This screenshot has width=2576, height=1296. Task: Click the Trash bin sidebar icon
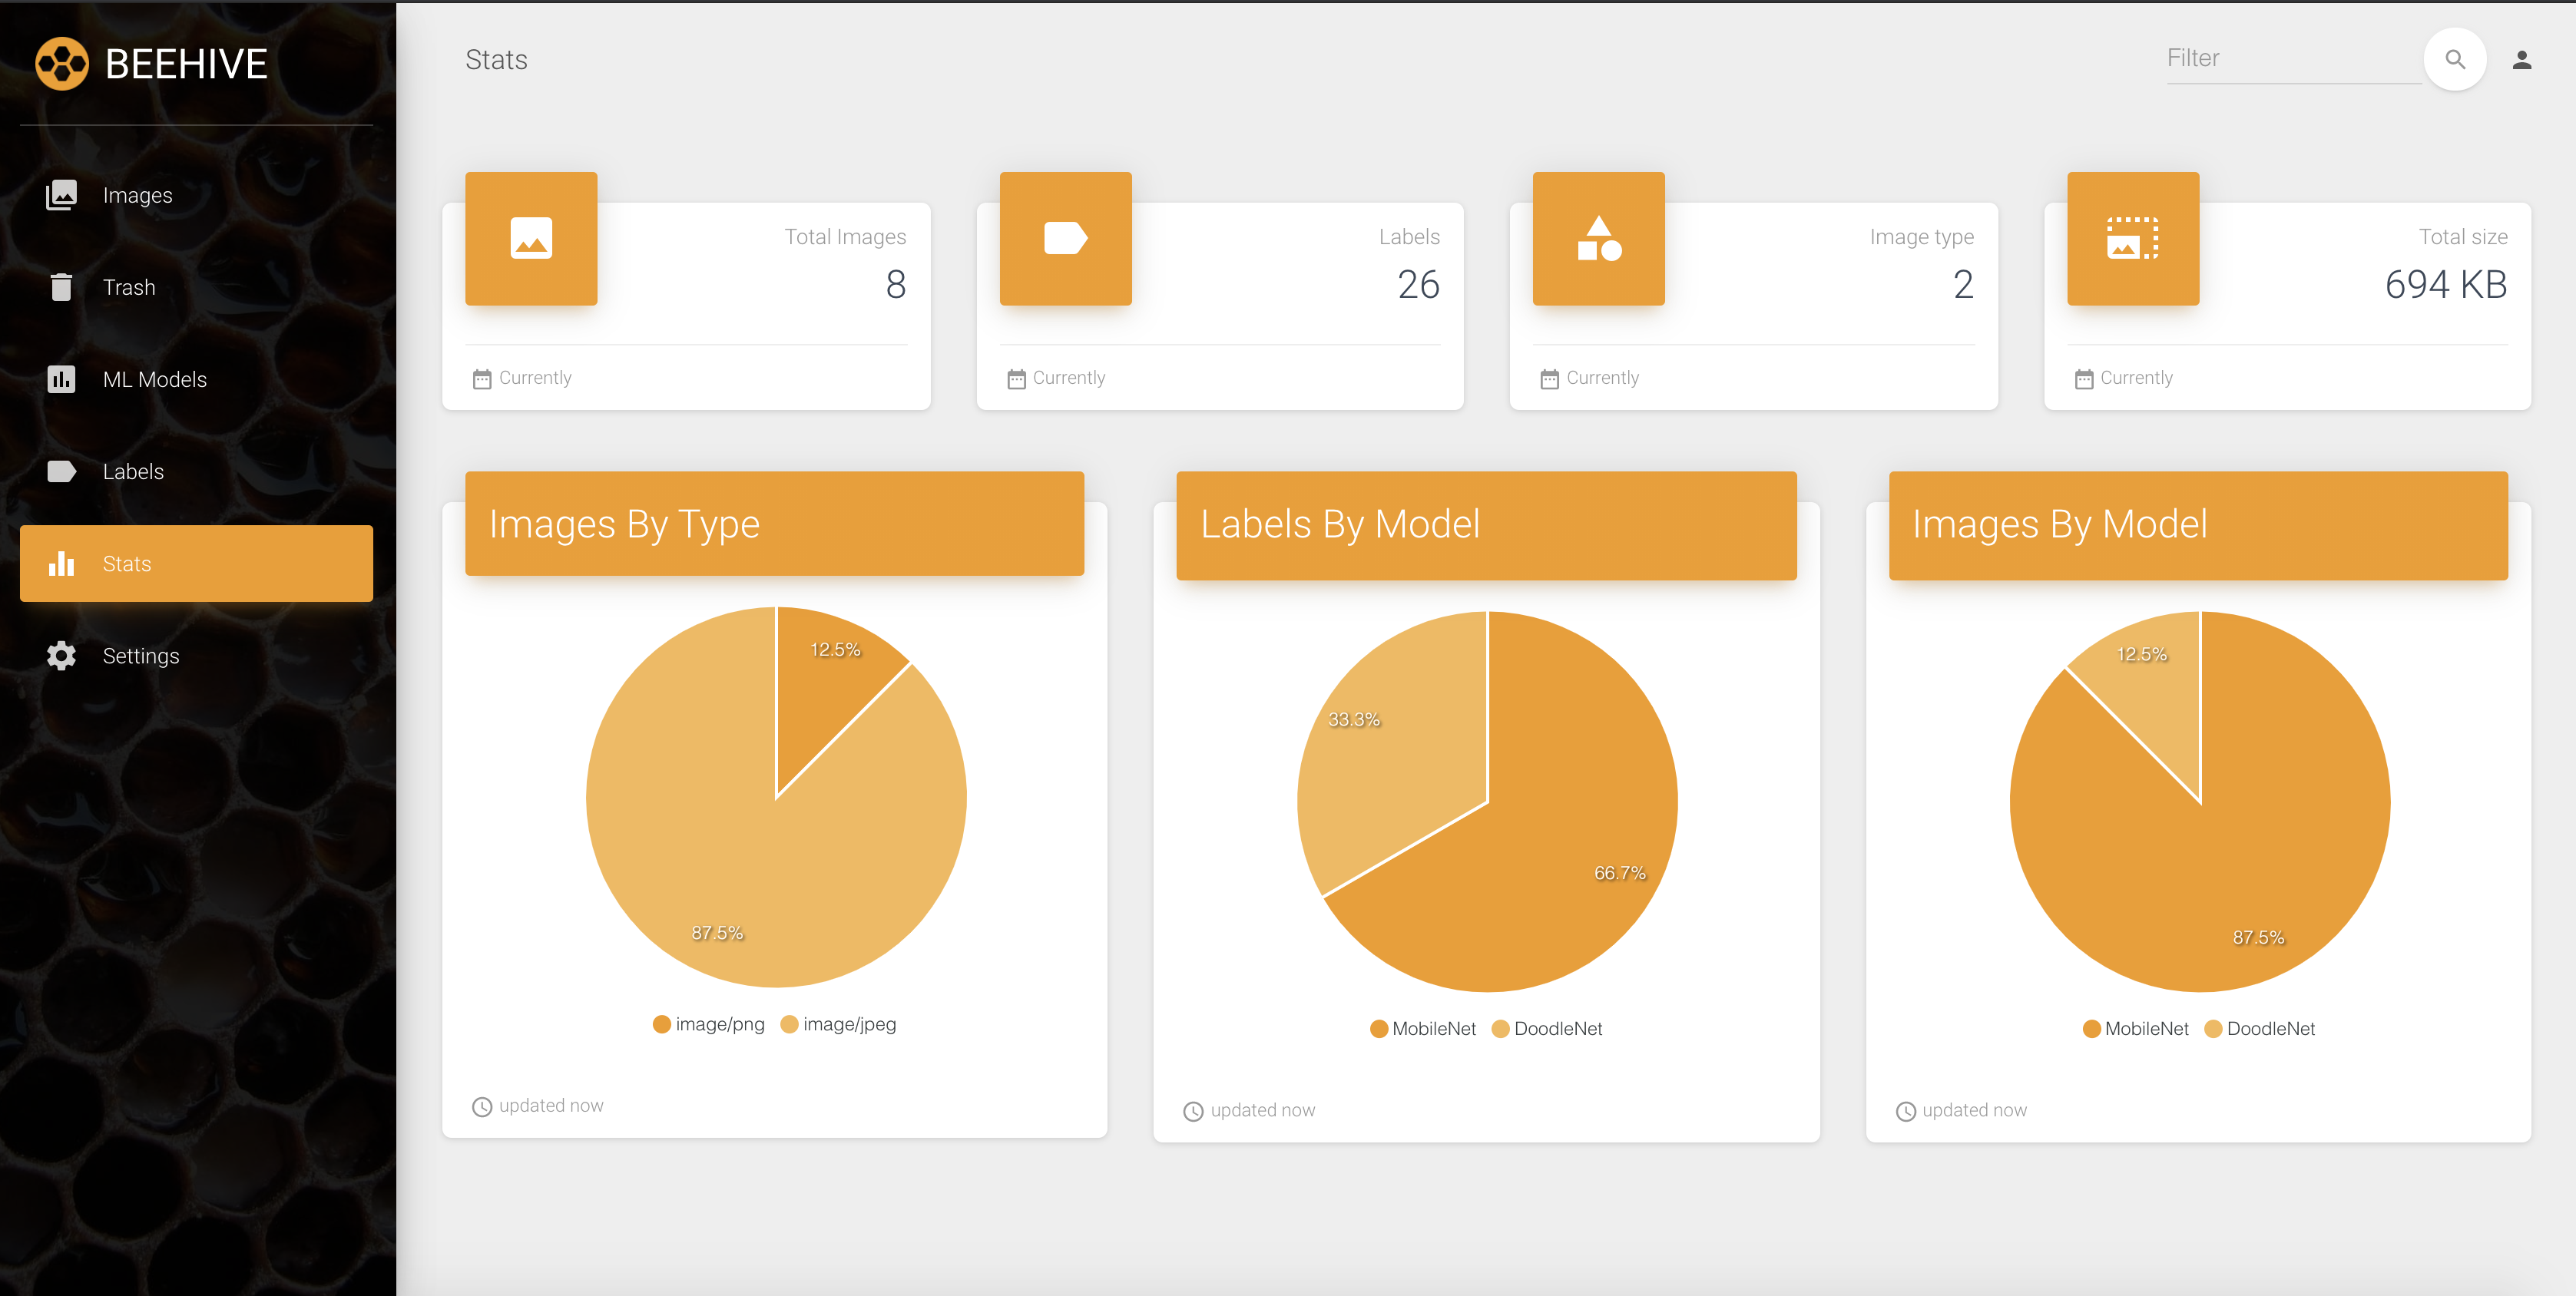click(x=61, y=287)
